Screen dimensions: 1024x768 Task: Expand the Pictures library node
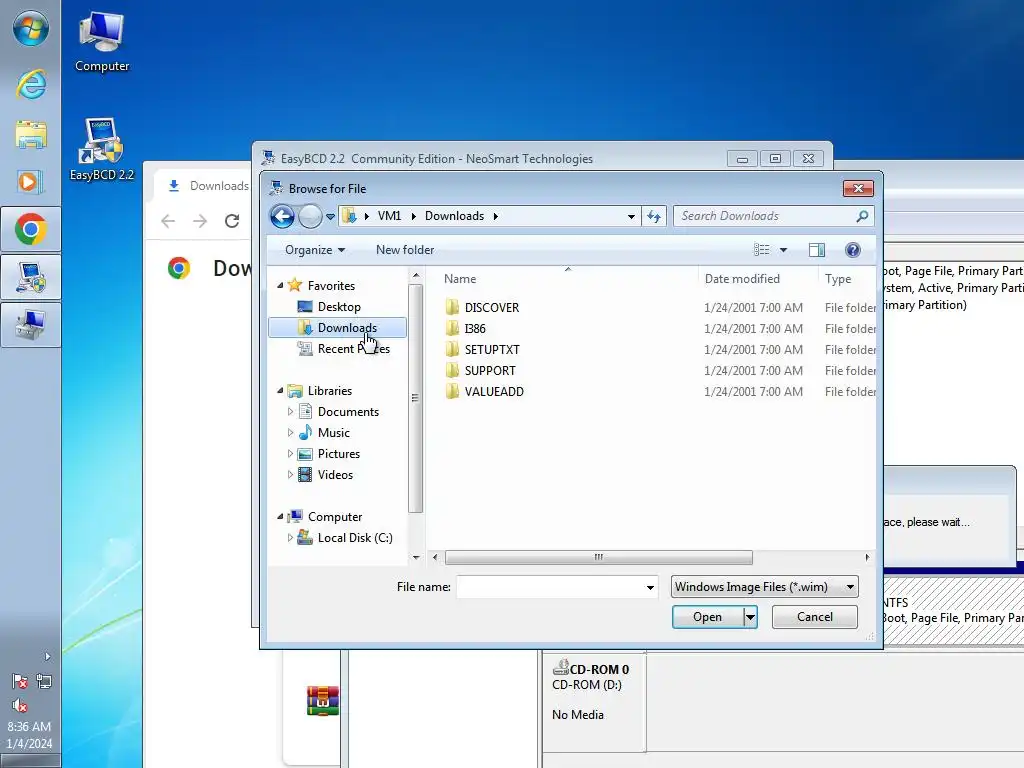291,454
